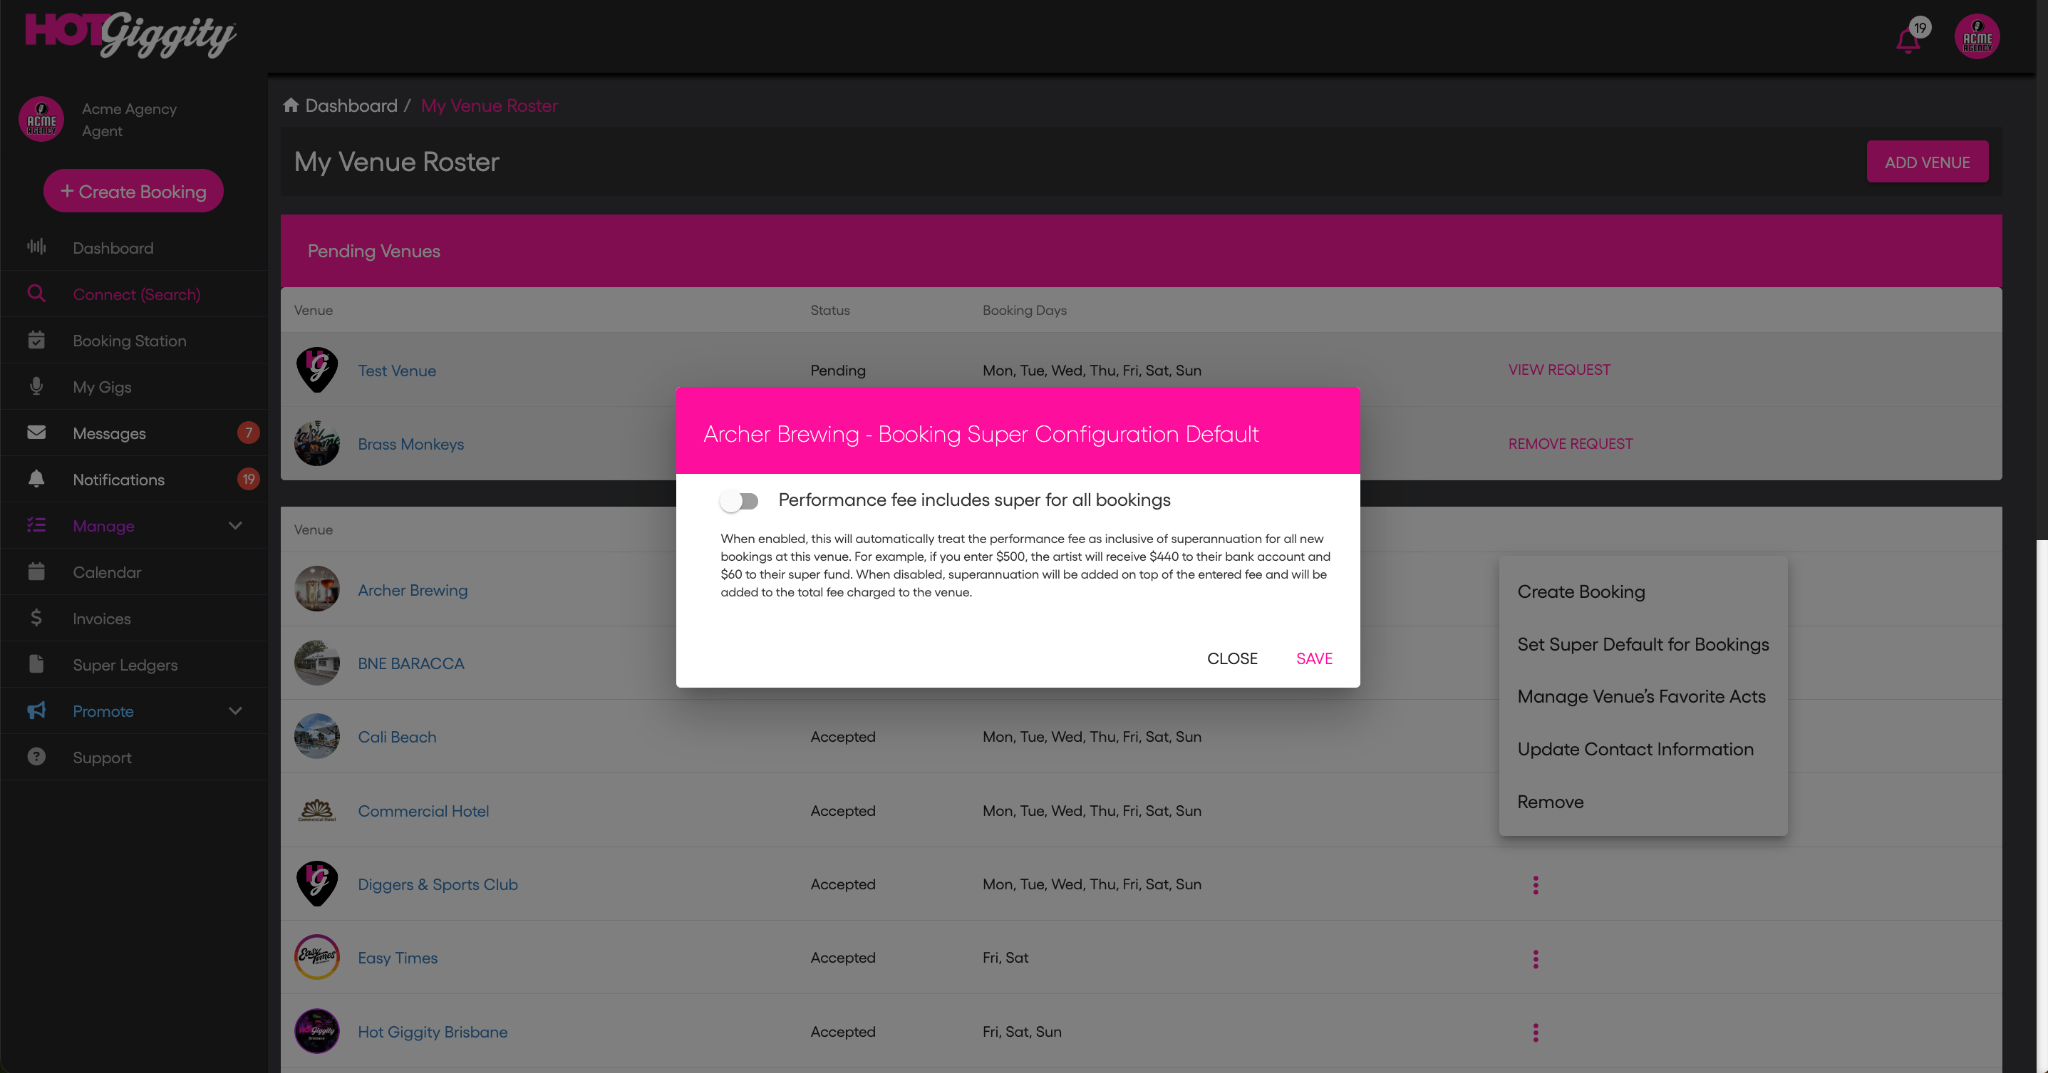
Task: Open the Test Venue link
Action: (397, 371)
